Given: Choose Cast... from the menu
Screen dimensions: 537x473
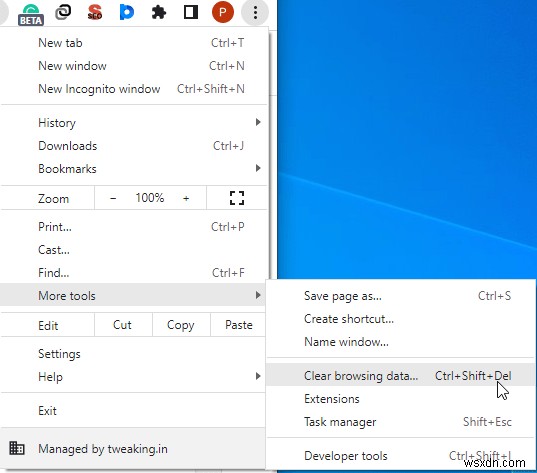Looking at the screenshot, I should coord(134,250).
